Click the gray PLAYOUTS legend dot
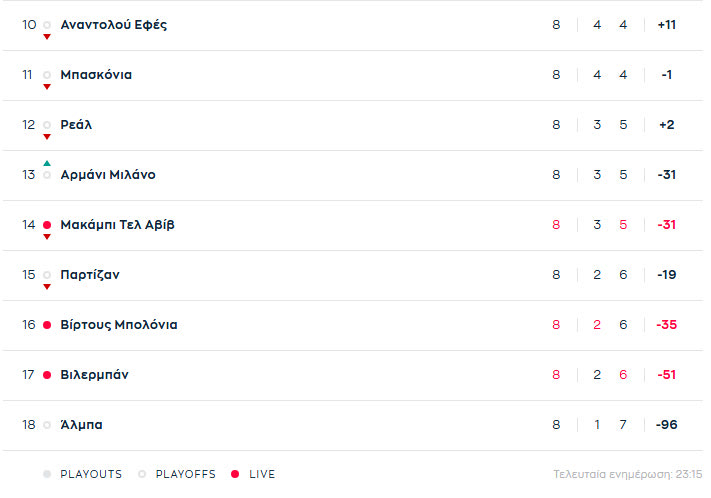This screenshot has width=711, height=498. (47, 474)
